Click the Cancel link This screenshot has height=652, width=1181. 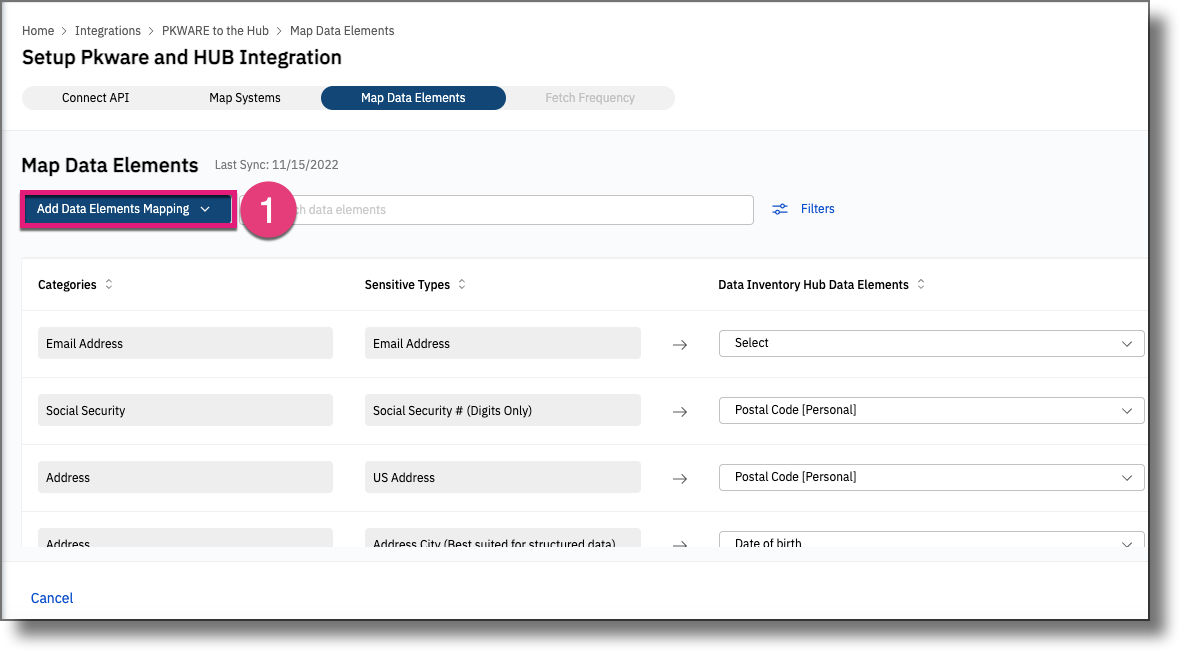pyautogui.click(x=52, y=598)
